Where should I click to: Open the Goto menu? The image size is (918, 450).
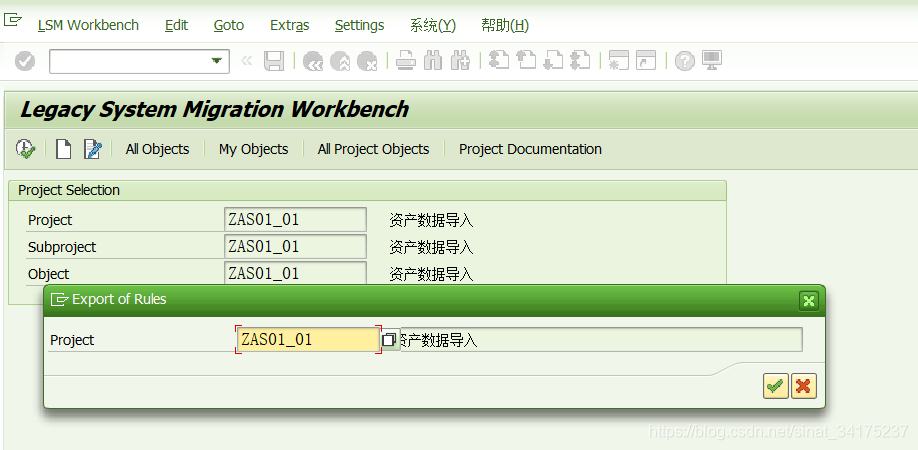[229, 25]
